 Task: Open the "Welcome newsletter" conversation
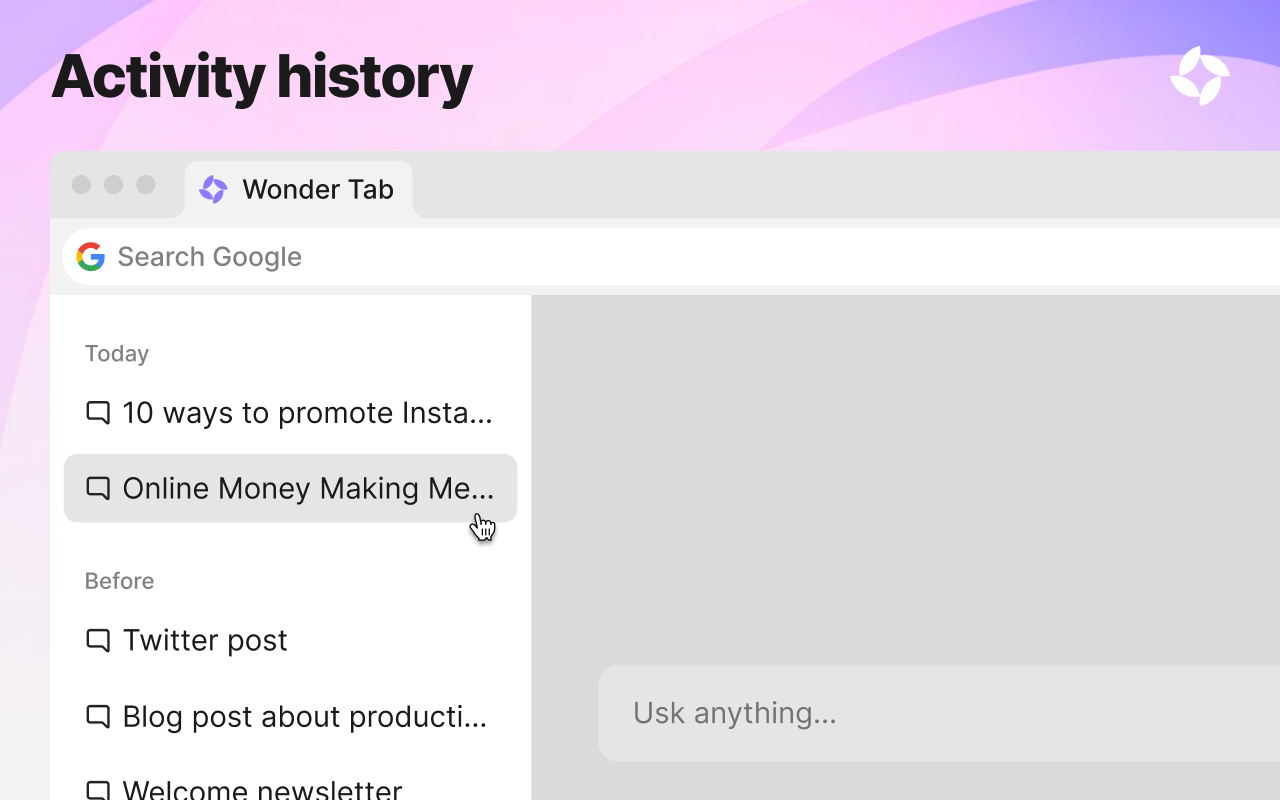[262, 790]
